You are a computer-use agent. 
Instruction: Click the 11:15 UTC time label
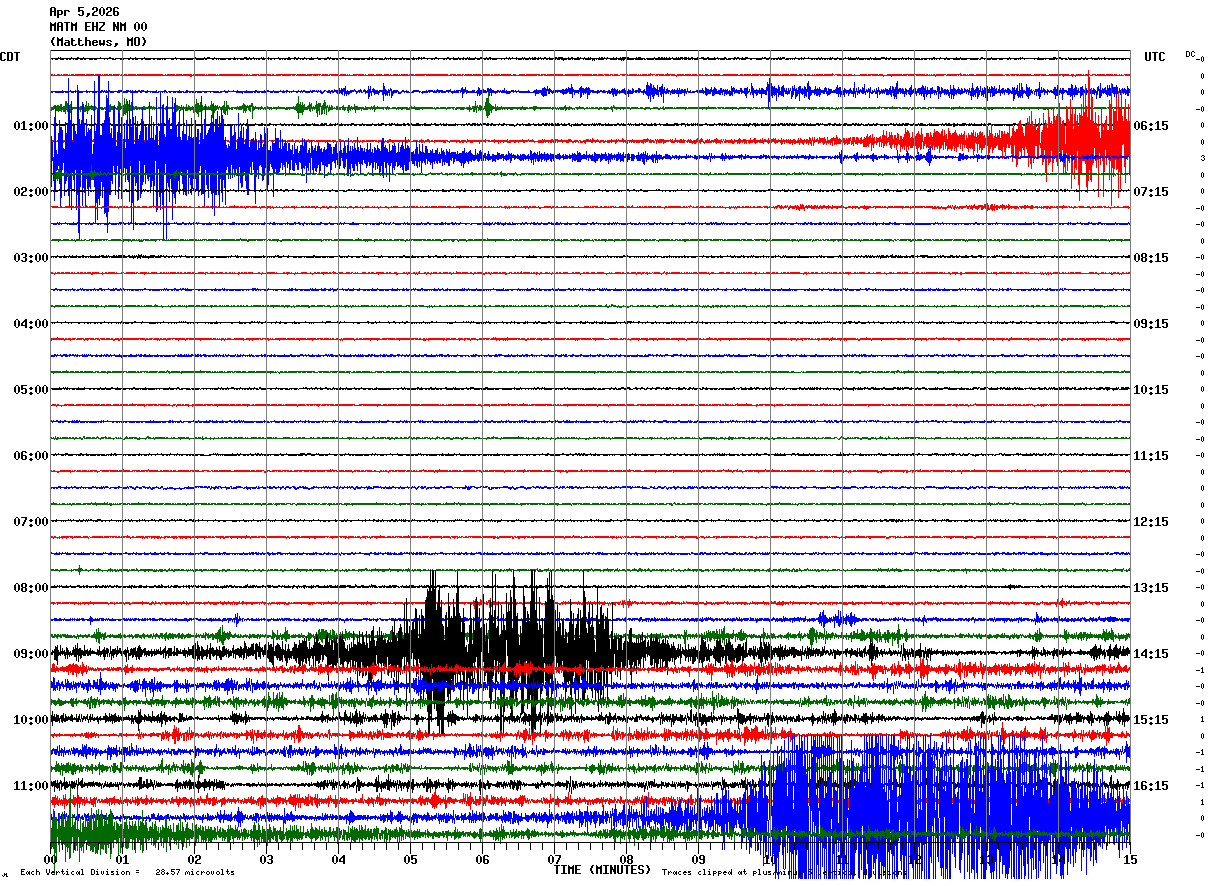coord(1152,456)
